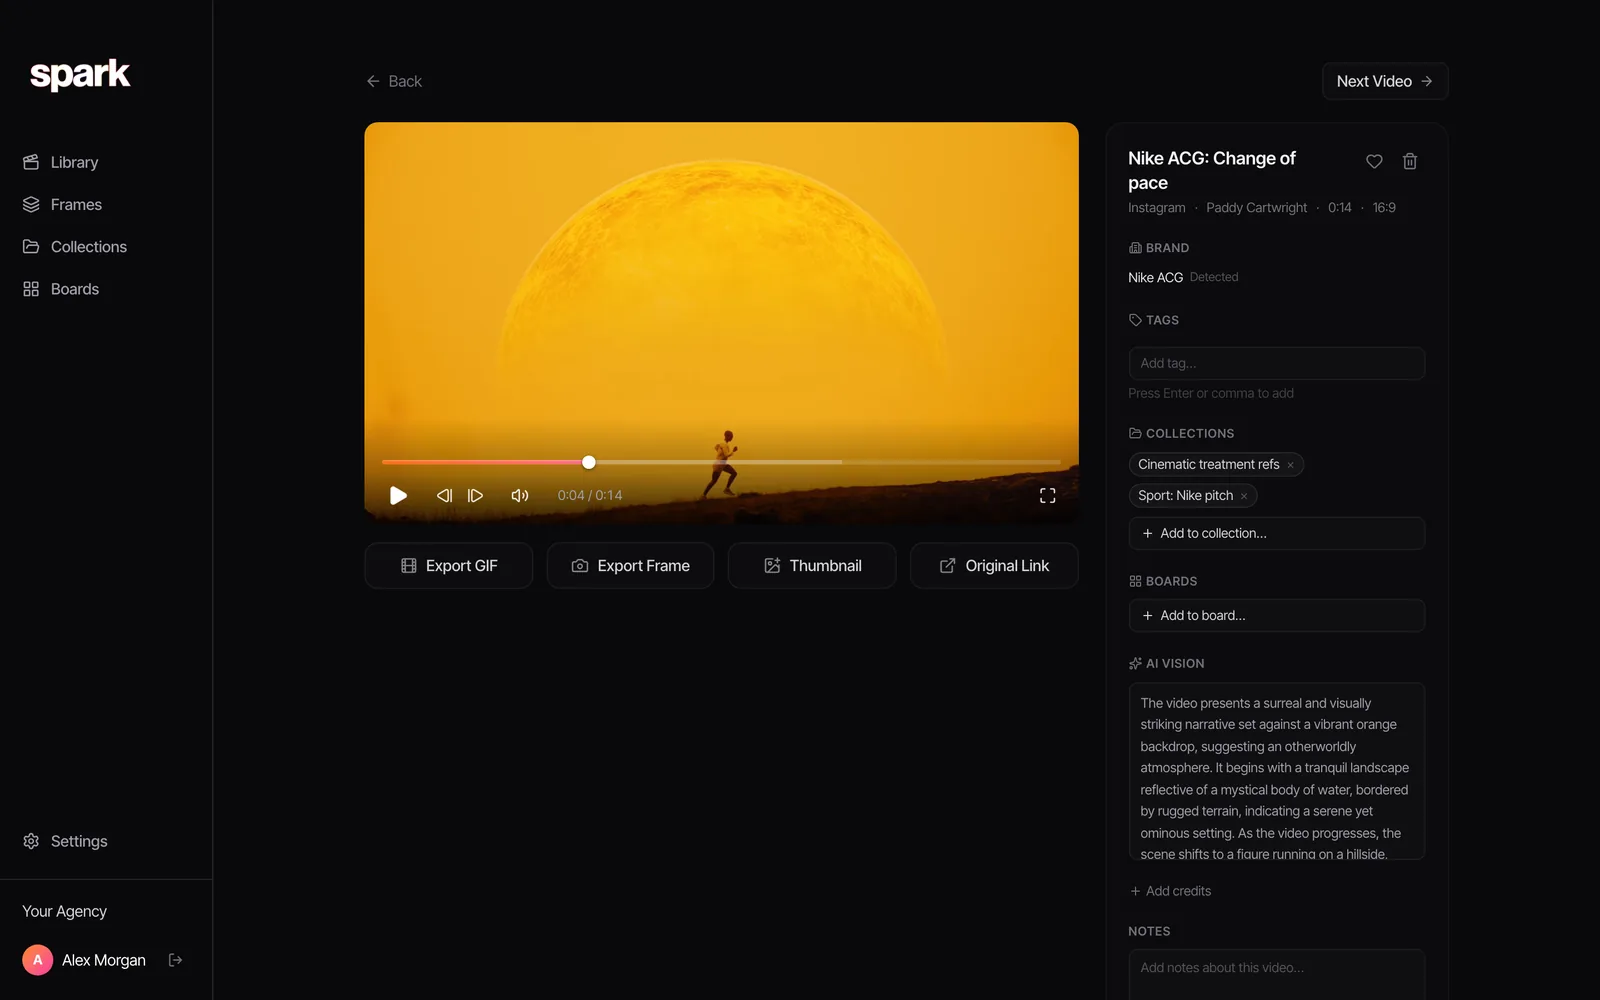This screenshot has height=1000, width=1600.
Task: Enter fullscreen mode
Action: (1047, 495)
